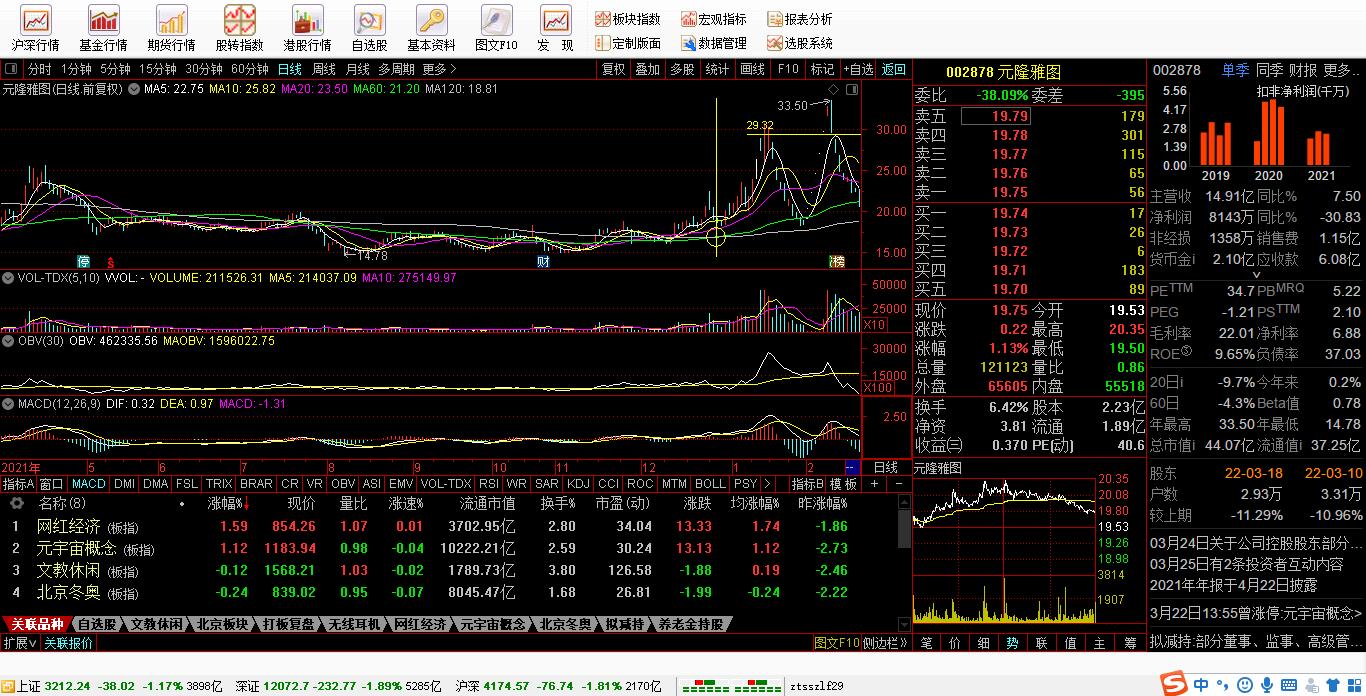Viewport: 1366px width, 696px height.
Task: Open the 03月24日 controlling shareholder announcement link
Action: pos(1256,544)
